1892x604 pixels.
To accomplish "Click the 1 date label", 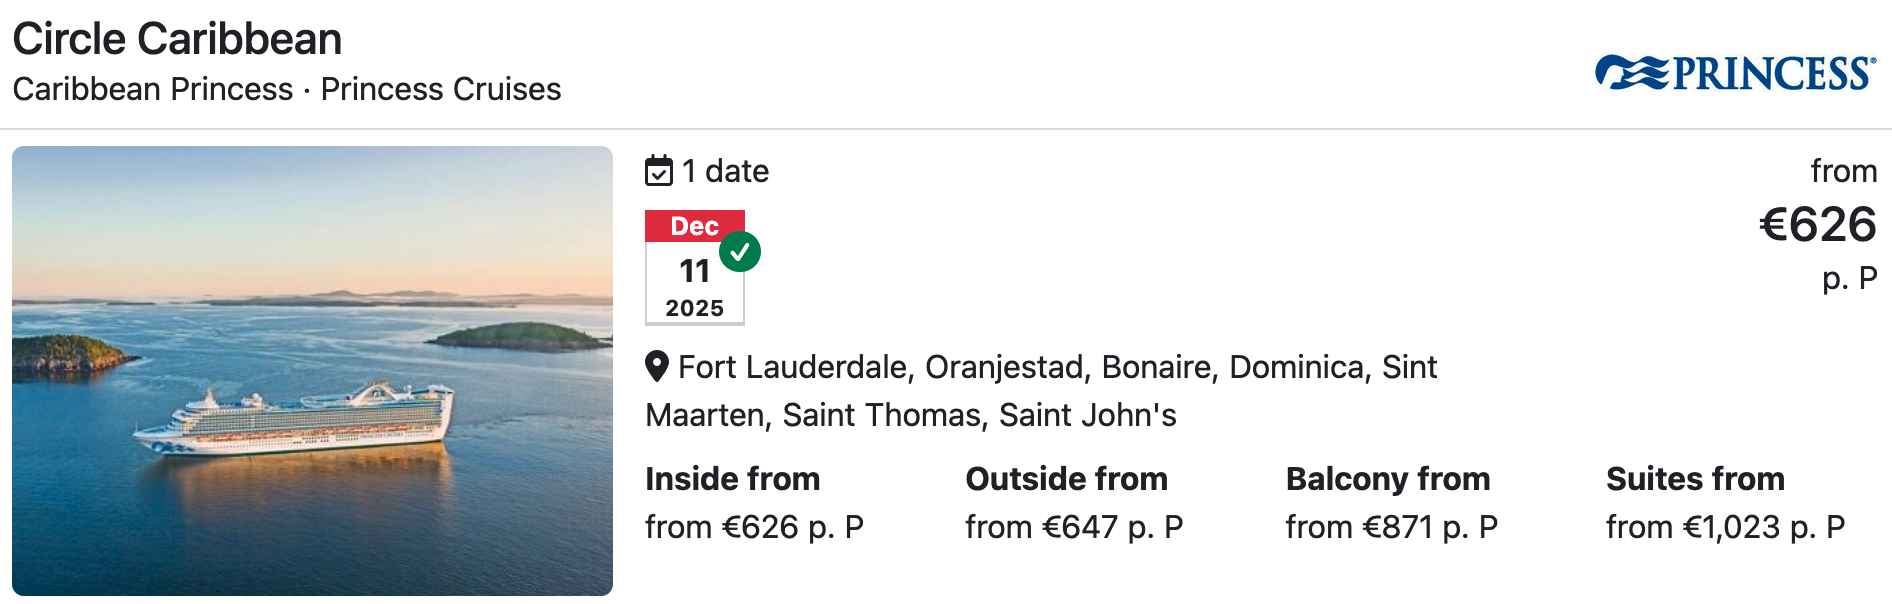I will 725,171.
